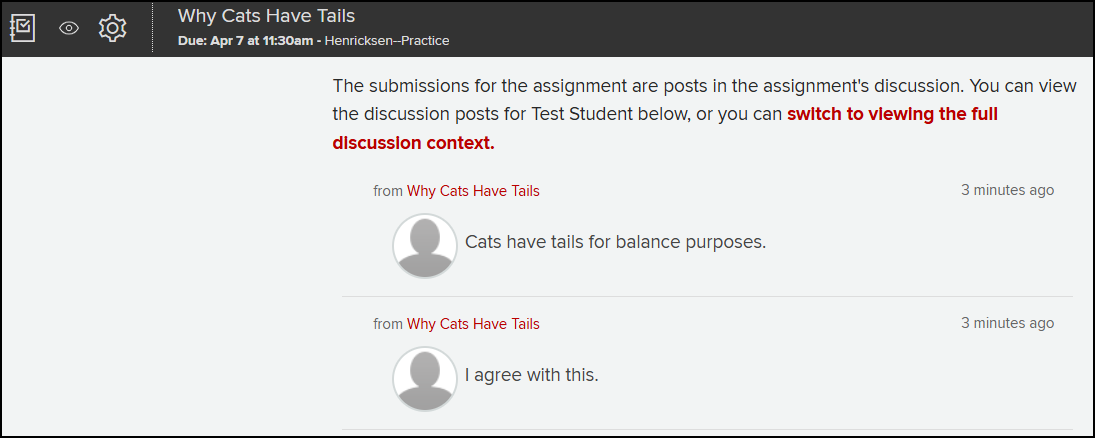Screen dimensions: 1095x438
Task: Click timestamp on the I agree post
Action: pos(1008,323)
